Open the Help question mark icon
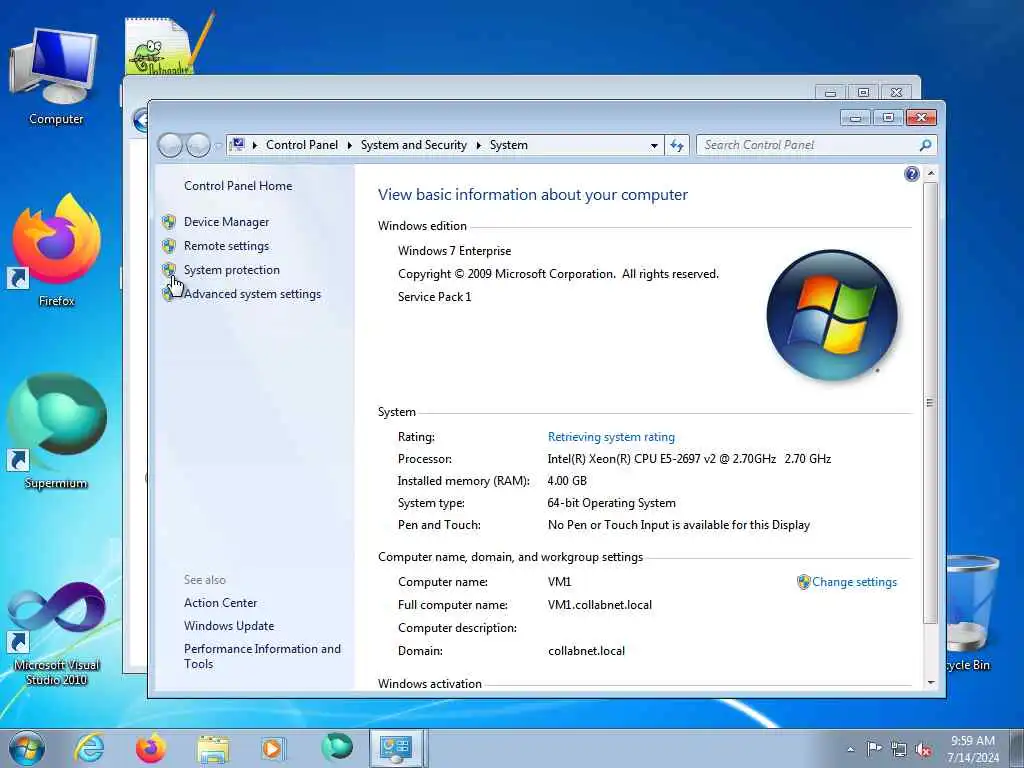 (912, 174)
